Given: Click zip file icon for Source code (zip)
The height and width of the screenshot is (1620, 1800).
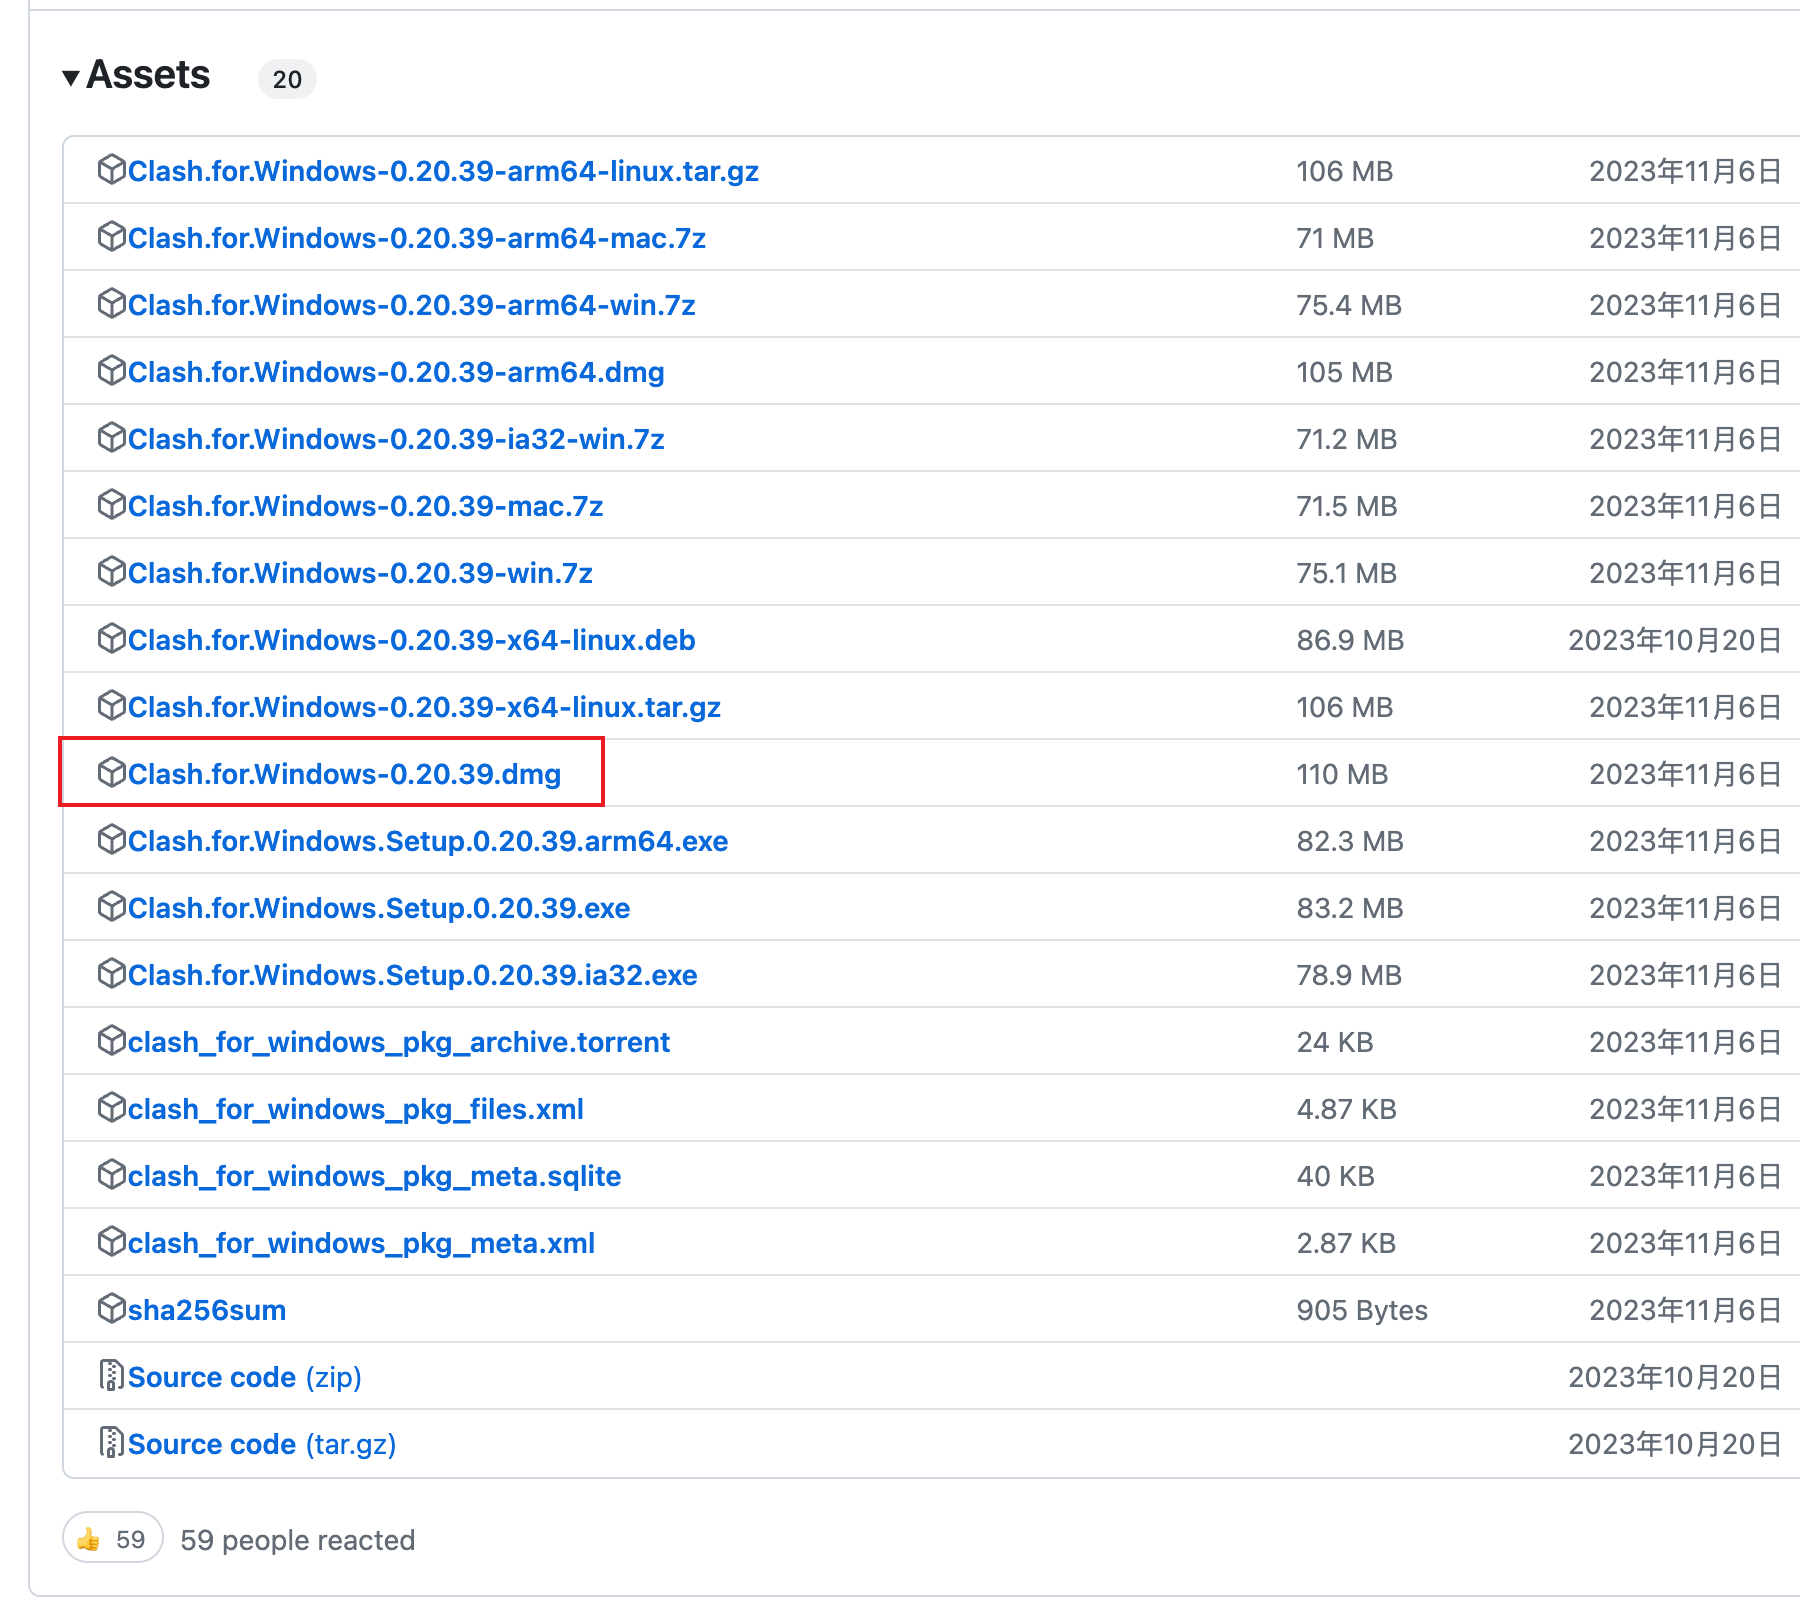Looking at the screenshot, I should [111, 1376].
